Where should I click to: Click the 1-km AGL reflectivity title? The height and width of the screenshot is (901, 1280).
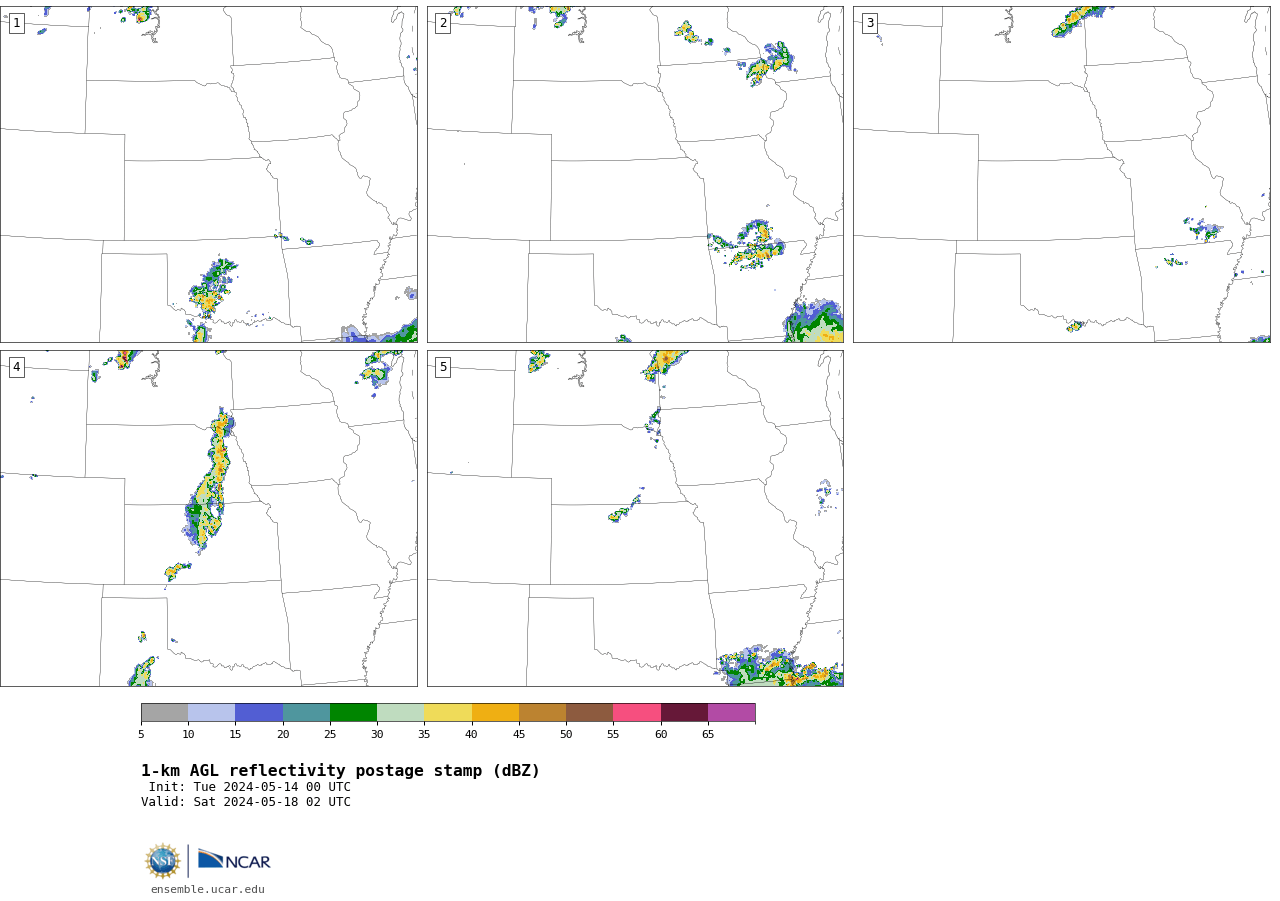[x=340, y=771]
